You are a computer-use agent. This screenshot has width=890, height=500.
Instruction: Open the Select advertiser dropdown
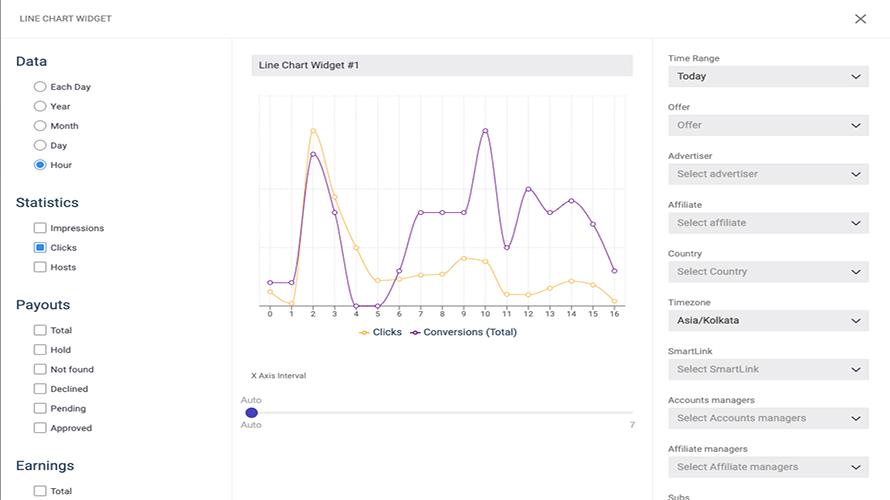click(767, 174)
